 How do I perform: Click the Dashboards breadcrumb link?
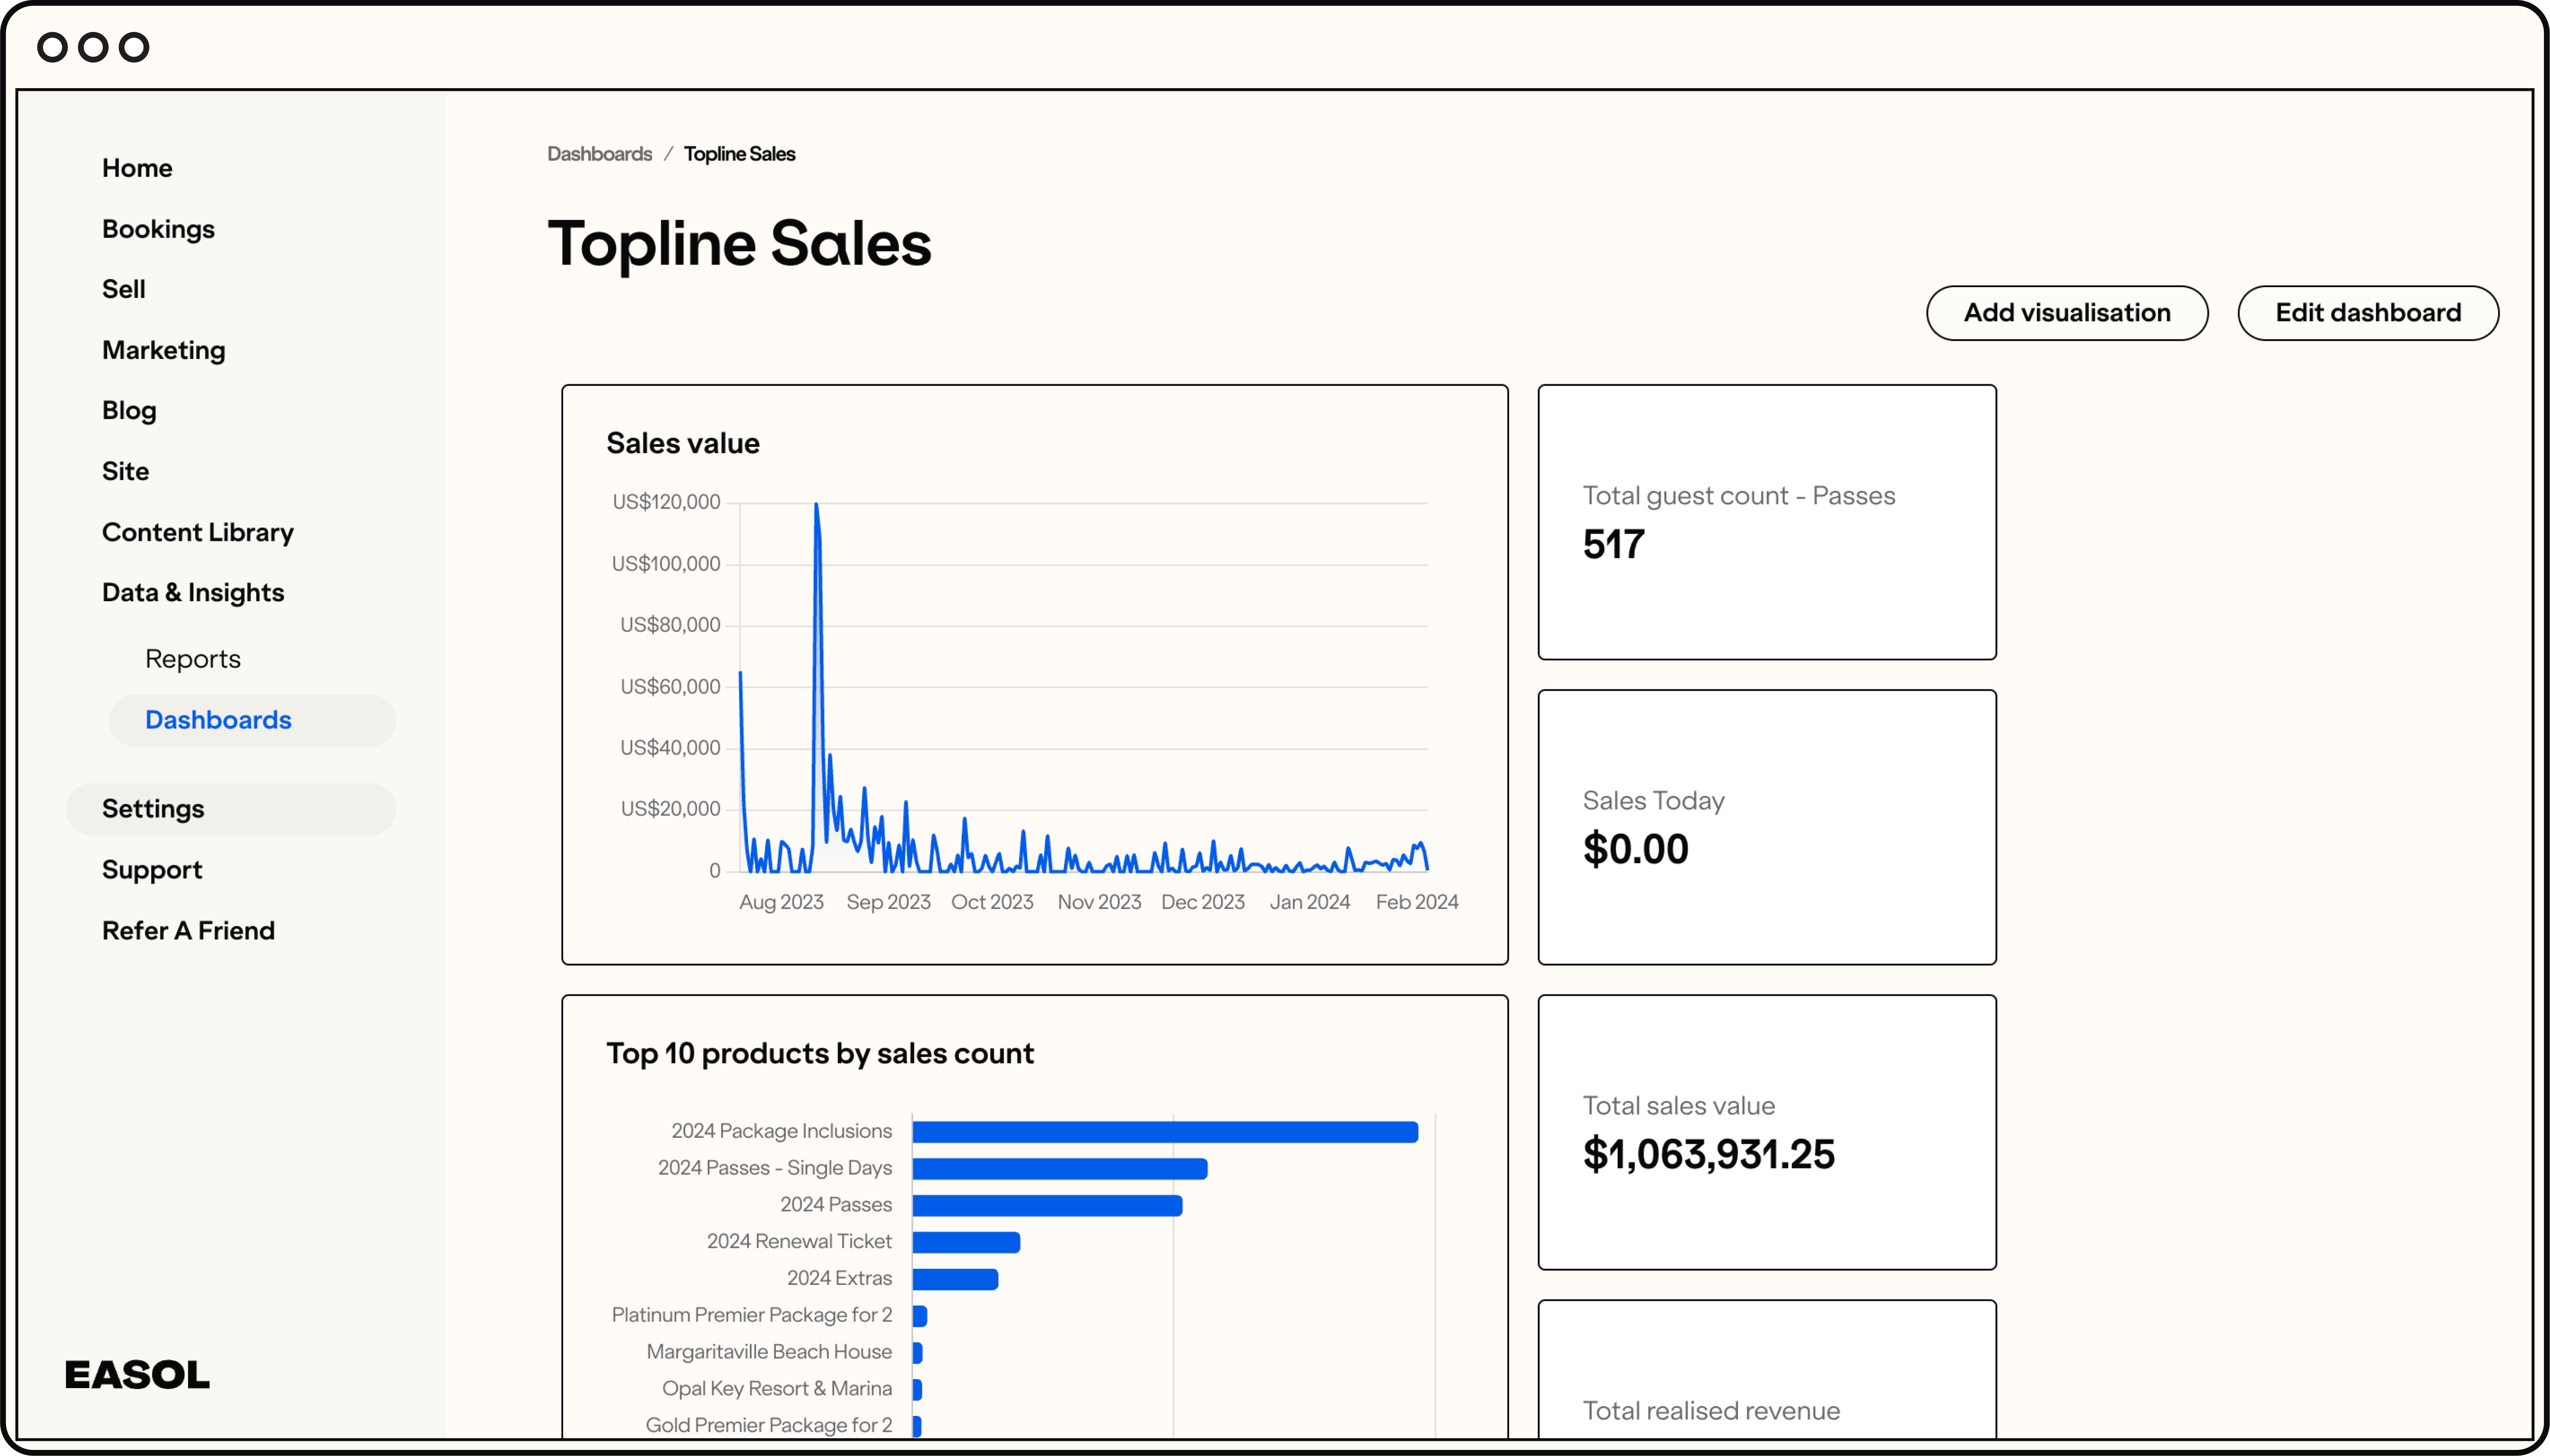tap(599, 154)
